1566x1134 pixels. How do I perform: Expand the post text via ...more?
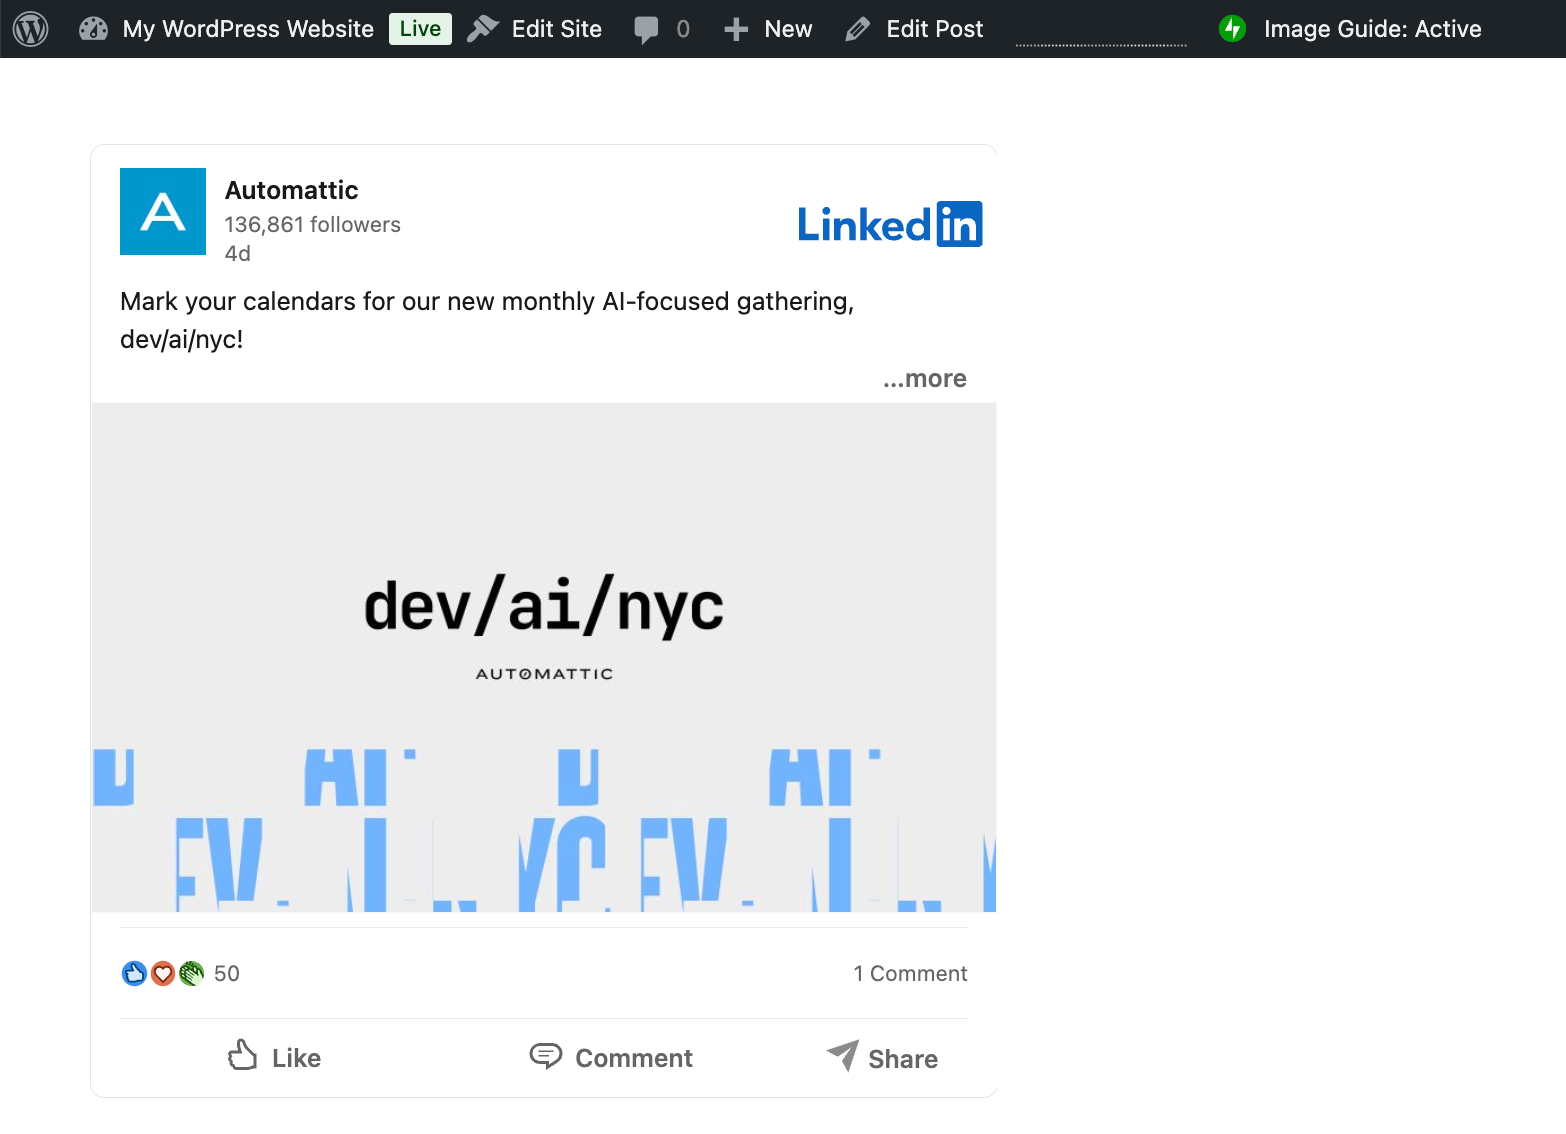[924, 378]
